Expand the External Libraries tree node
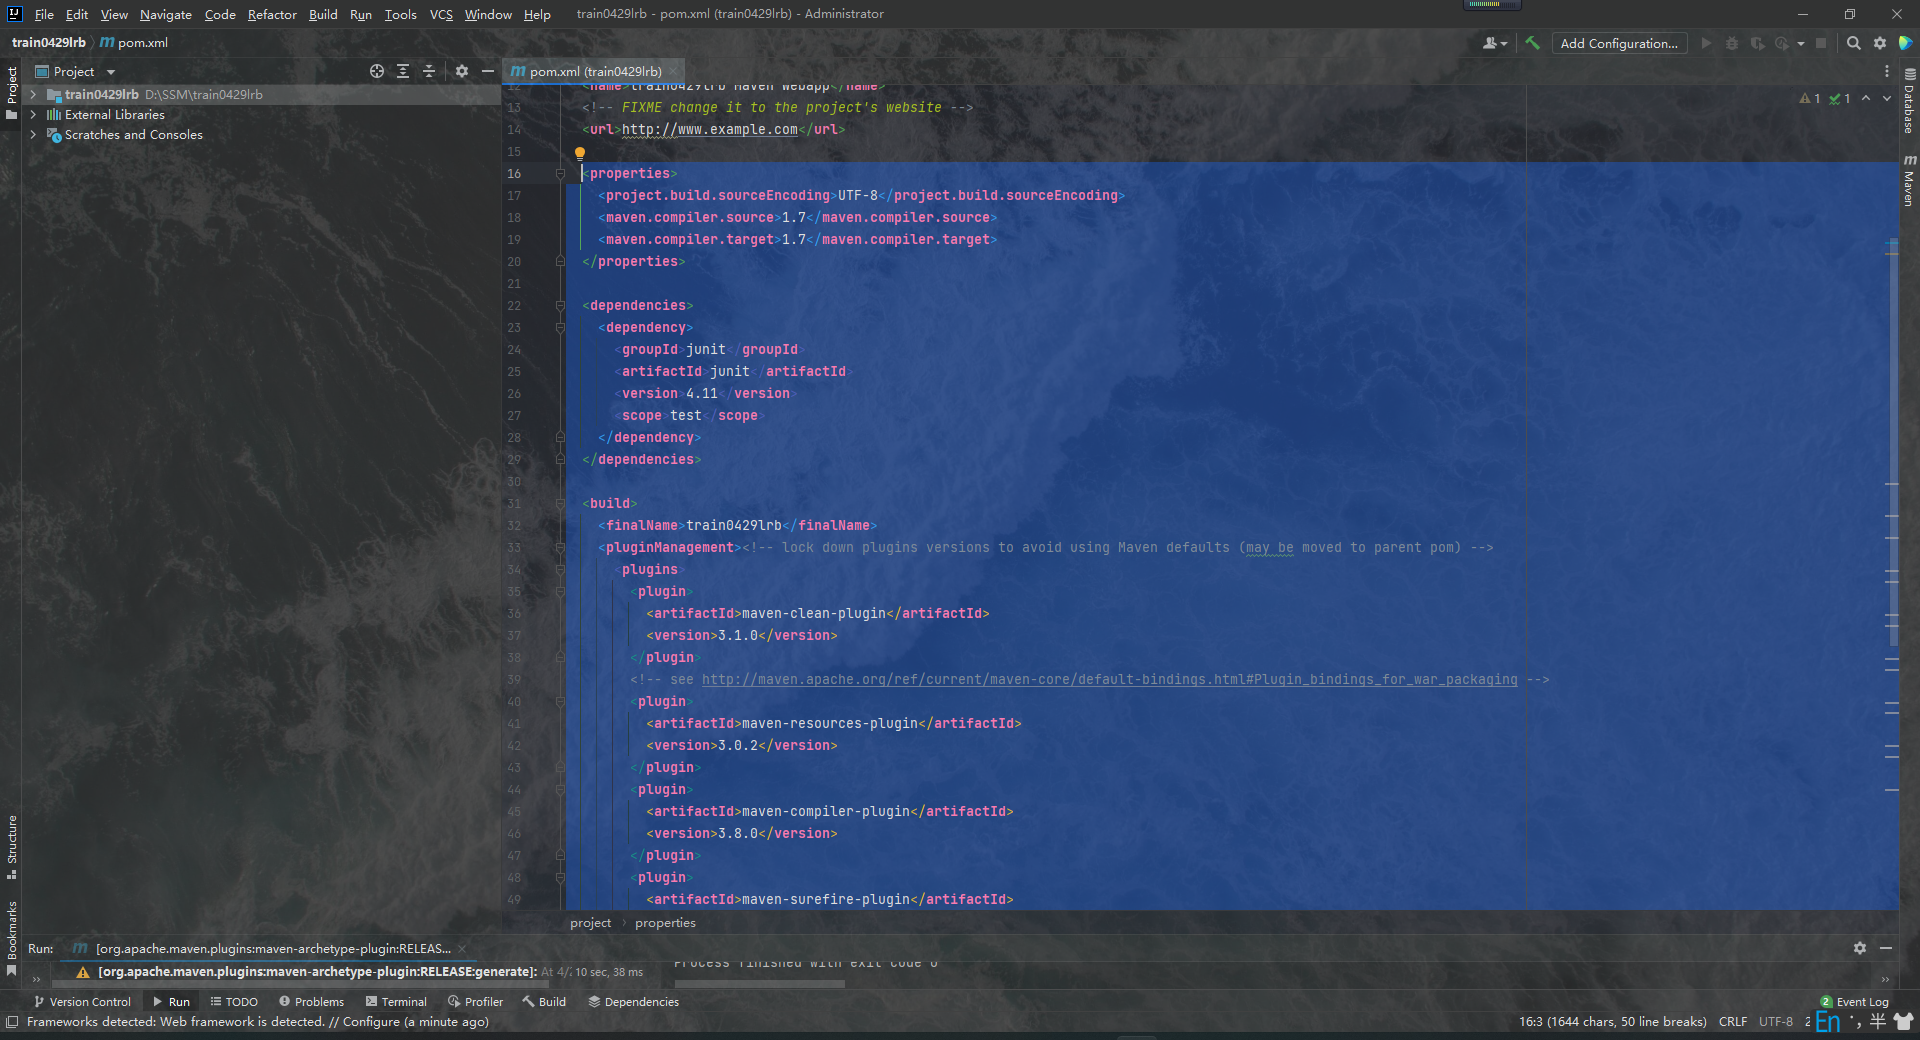Image resolution: width=1920 pixels, height=1040 pixels. (33, 114)
